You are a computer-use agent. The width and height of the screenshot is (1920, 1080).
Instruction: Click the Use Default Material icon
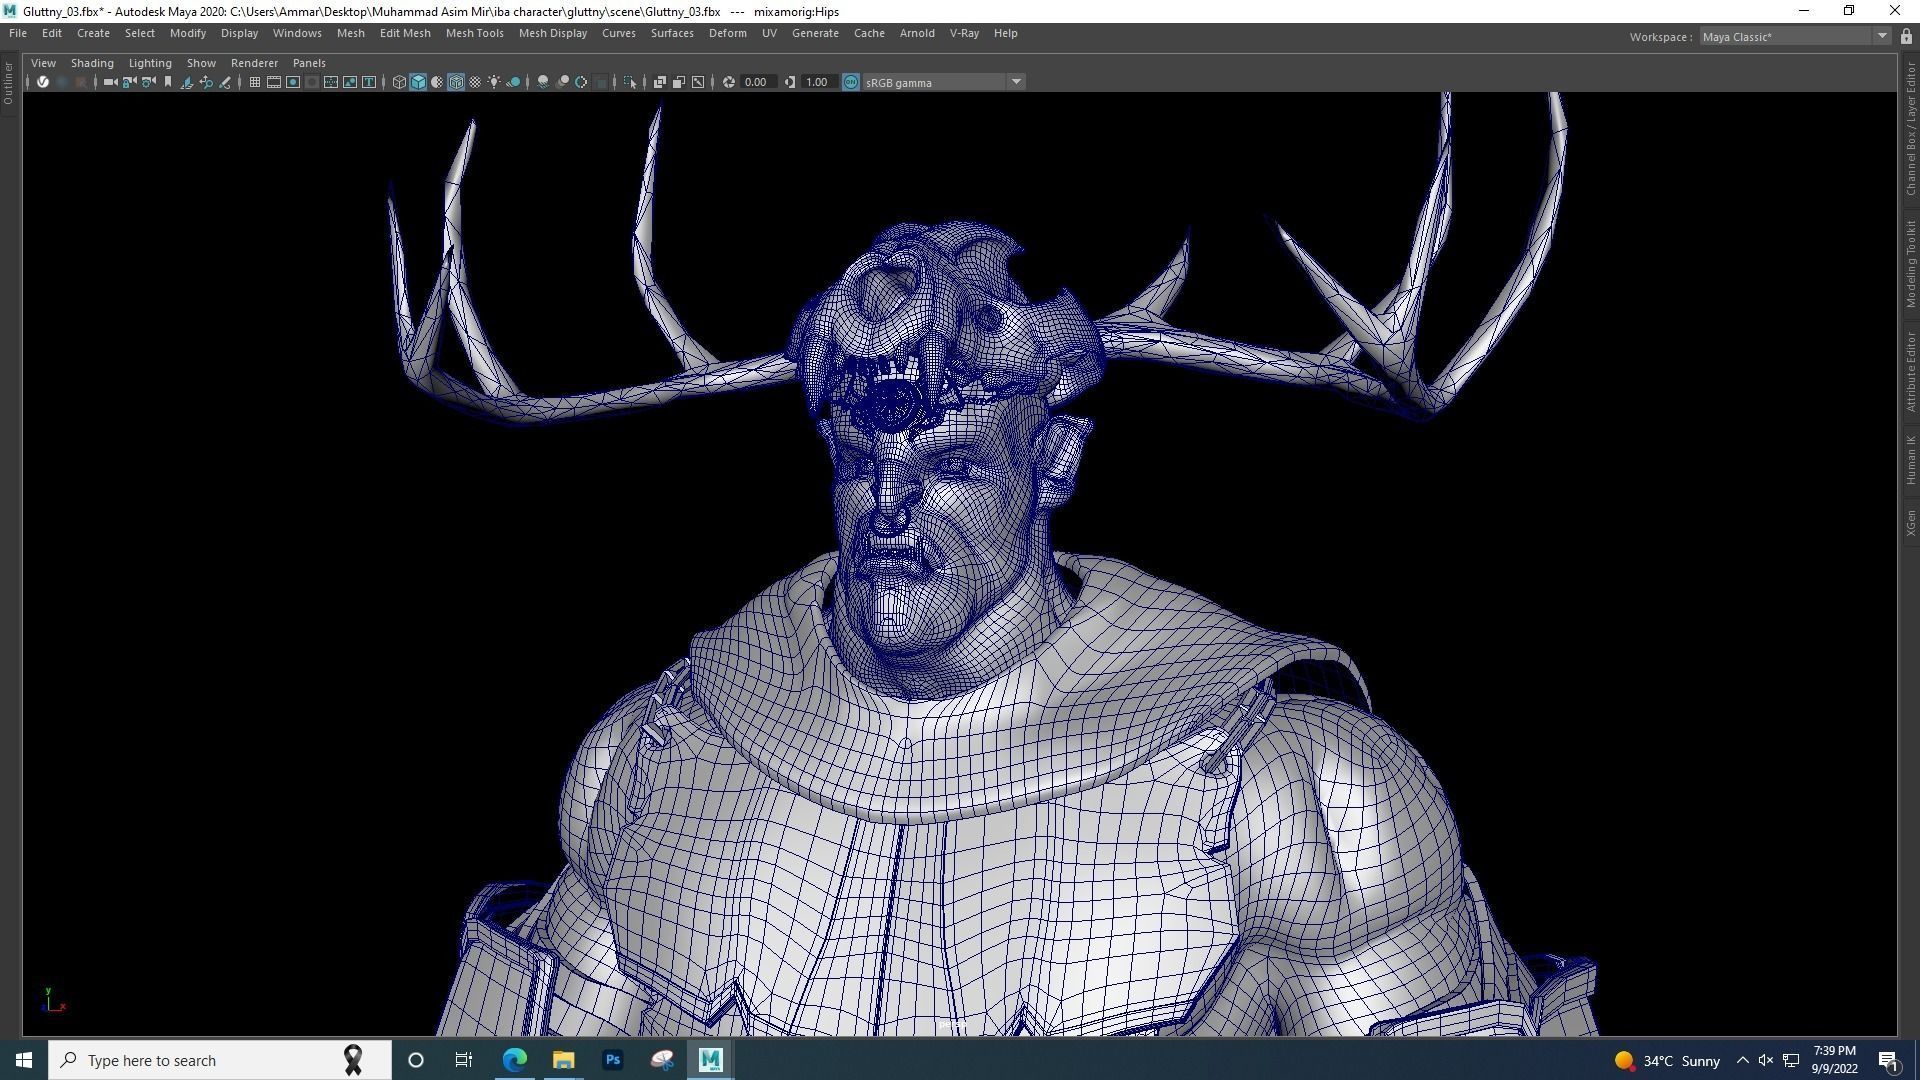[x=437, y=82]
